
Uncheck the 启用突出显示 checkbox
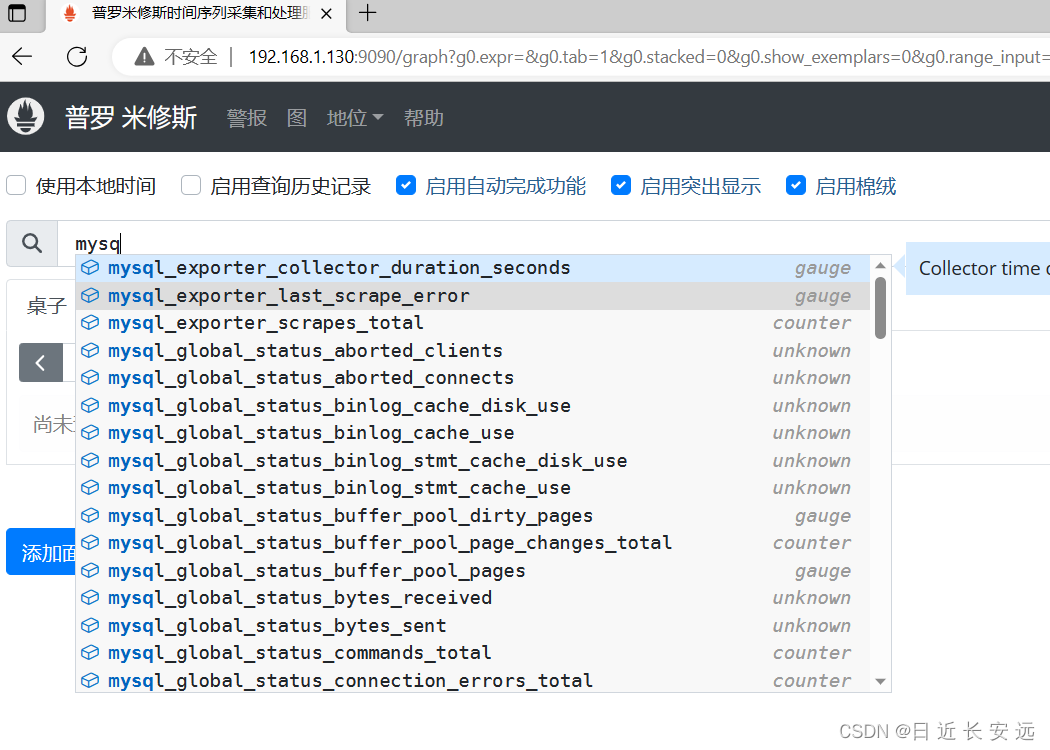pyautogui.click(x=621, y=185)
